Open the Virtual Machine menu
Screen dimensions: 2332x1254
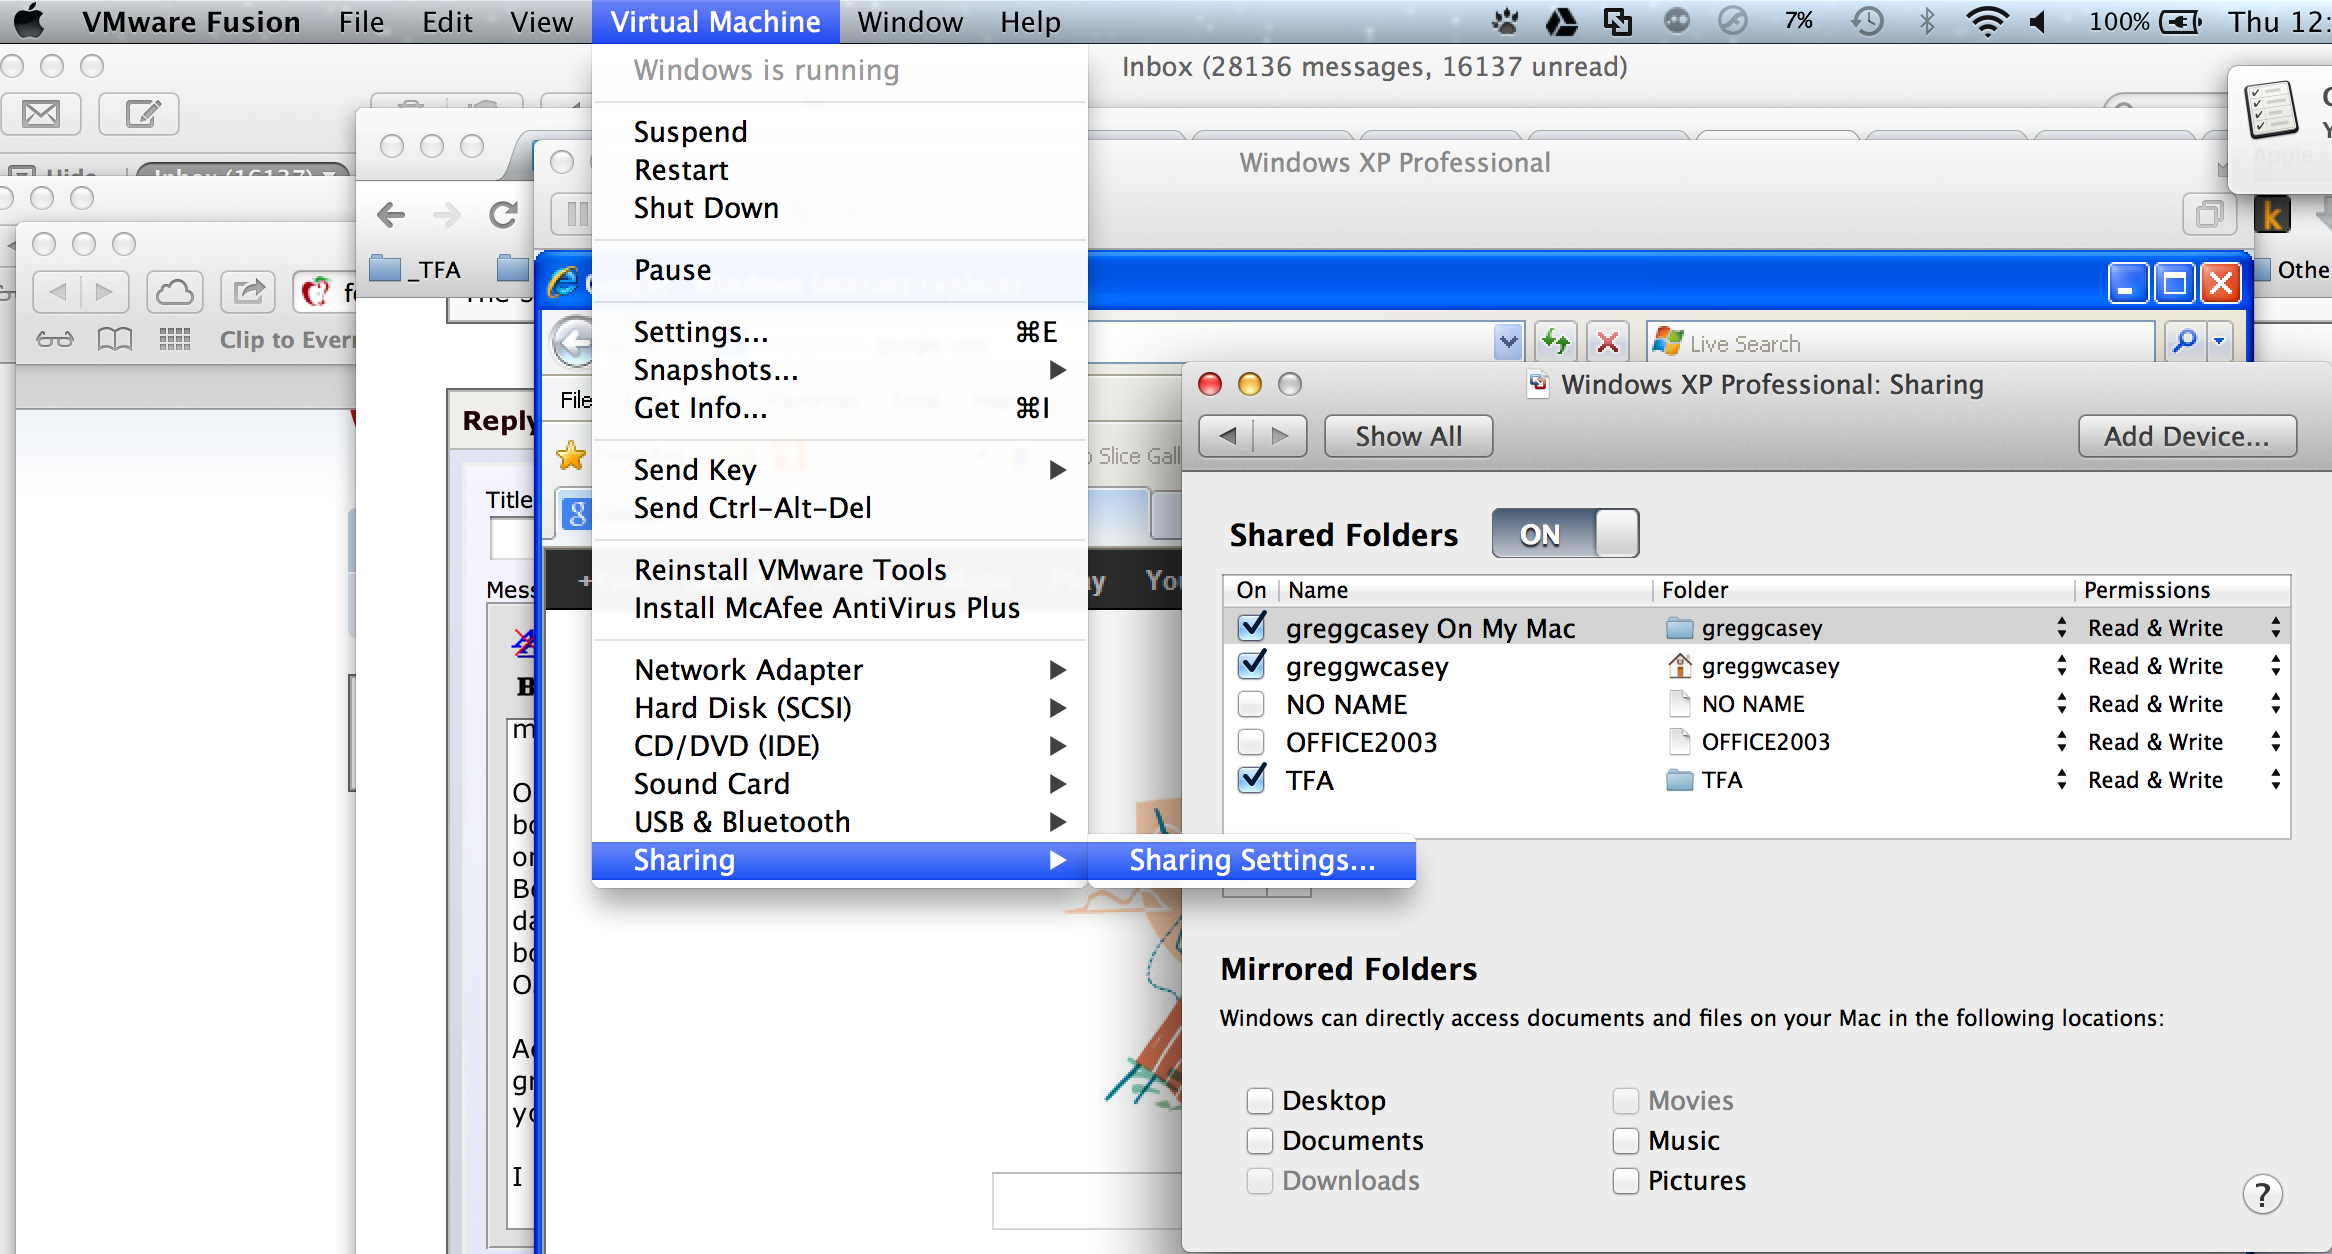coord(715,21)
